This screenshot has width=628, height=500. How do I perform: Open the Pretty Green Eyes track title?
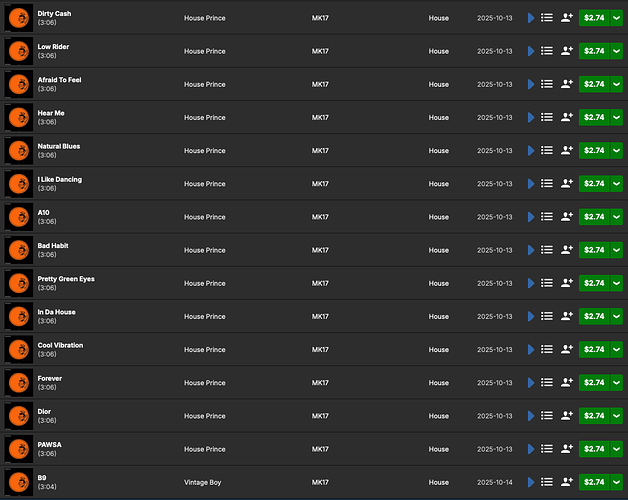pyautogui.click(x=66, y=279)
